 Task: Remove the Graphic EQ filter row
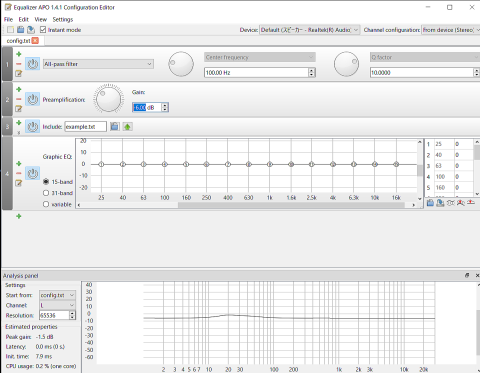(x=19, y=173)
